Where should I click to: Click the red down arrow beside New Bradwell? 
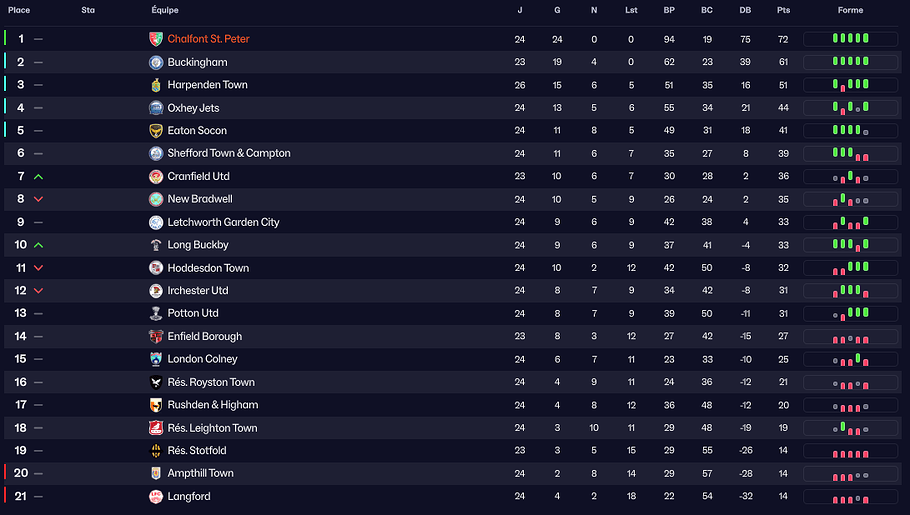[38, 199]
